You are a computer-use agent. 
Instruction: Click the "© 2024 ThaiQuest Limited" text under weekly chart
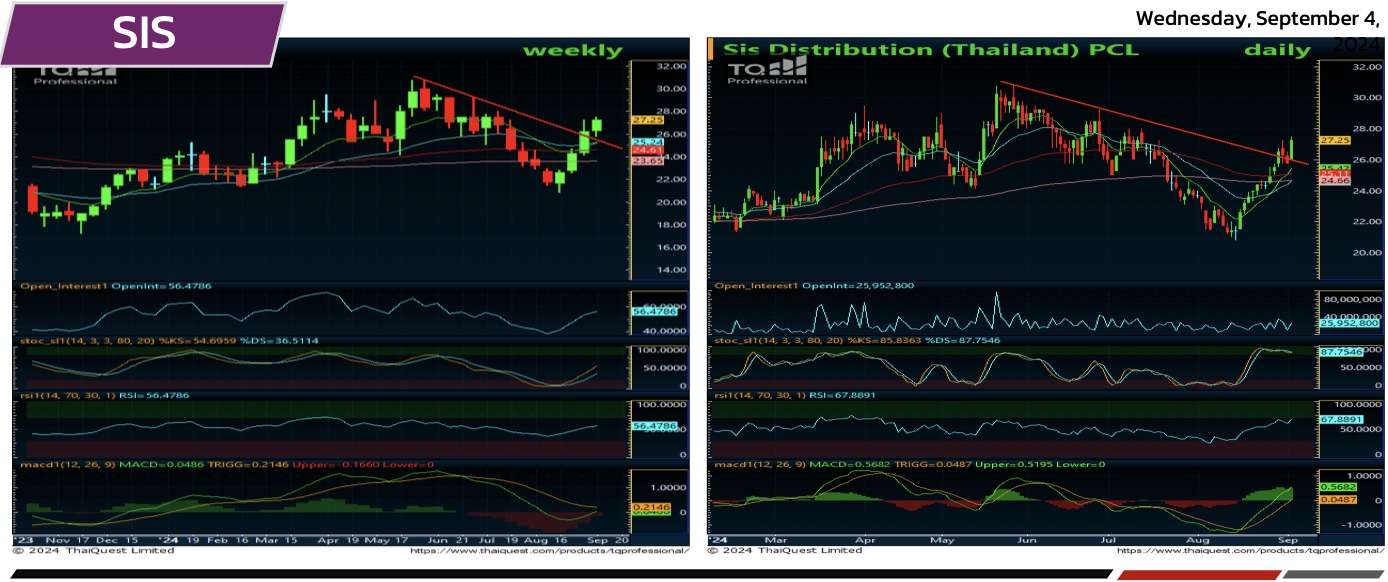92,551
